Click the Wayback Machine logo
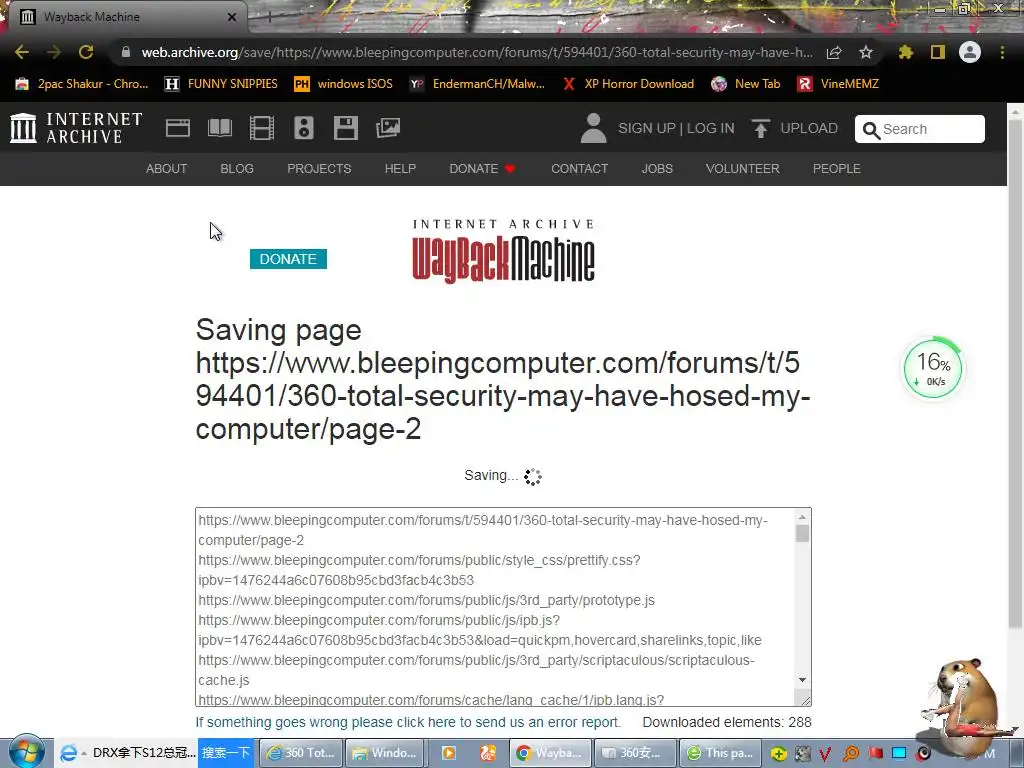Screen dimensions: 1024x768 pos(503,251)
